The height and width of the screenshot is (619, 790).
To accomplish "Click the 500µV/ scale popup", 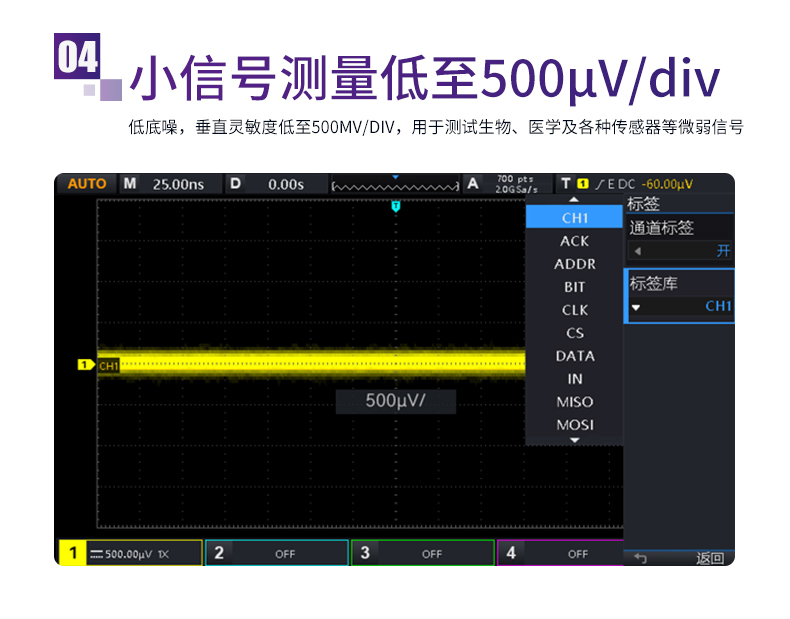I will [x=396, y=401].
